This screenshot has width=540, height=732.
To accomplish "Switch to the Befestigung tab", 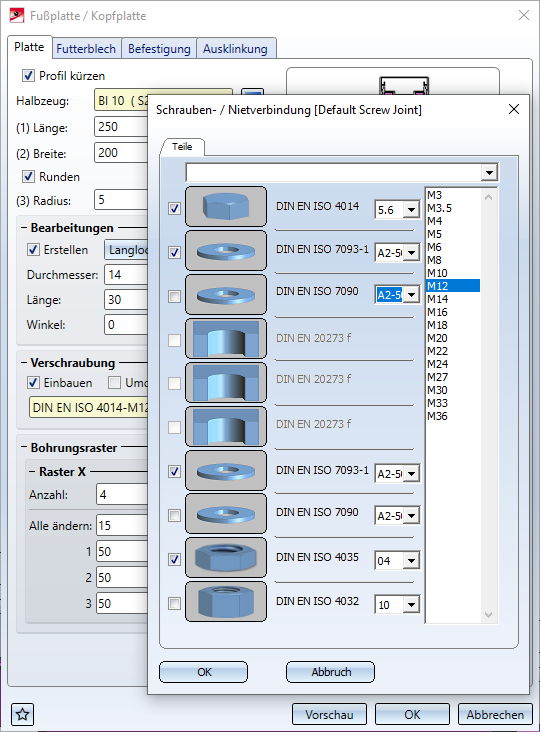I will click(159, 49).
